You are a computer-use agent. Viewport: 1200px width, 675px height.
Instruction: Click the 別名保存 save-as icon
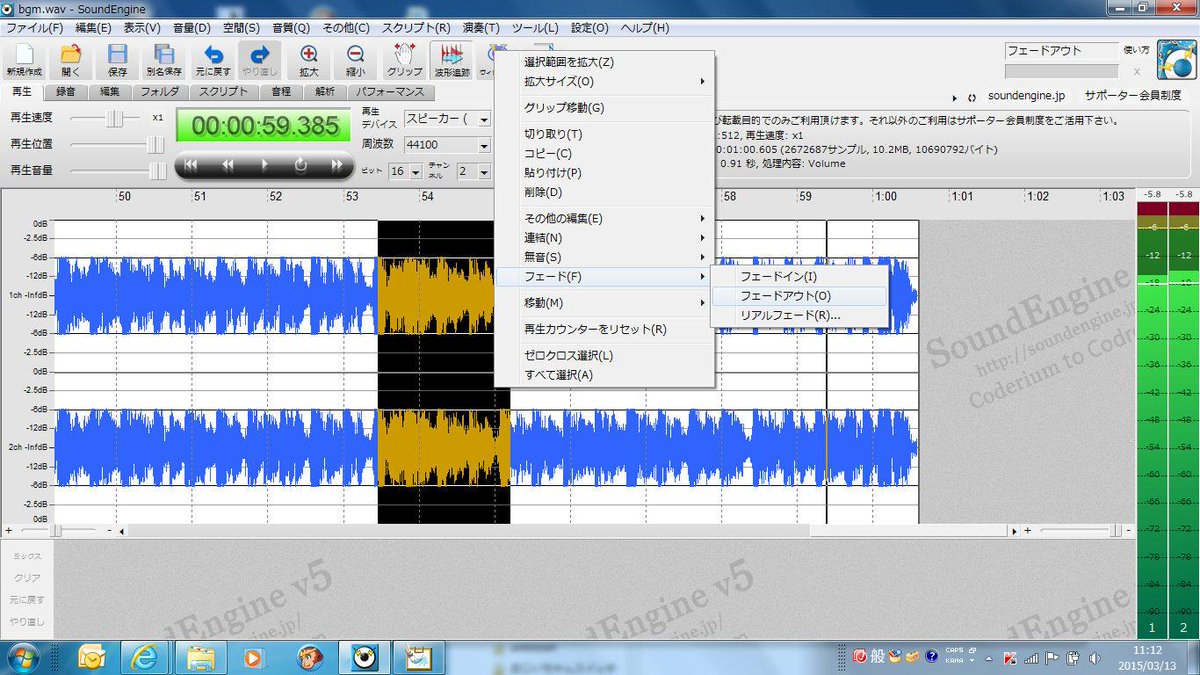pyautogui.click(x=164, y=60)
